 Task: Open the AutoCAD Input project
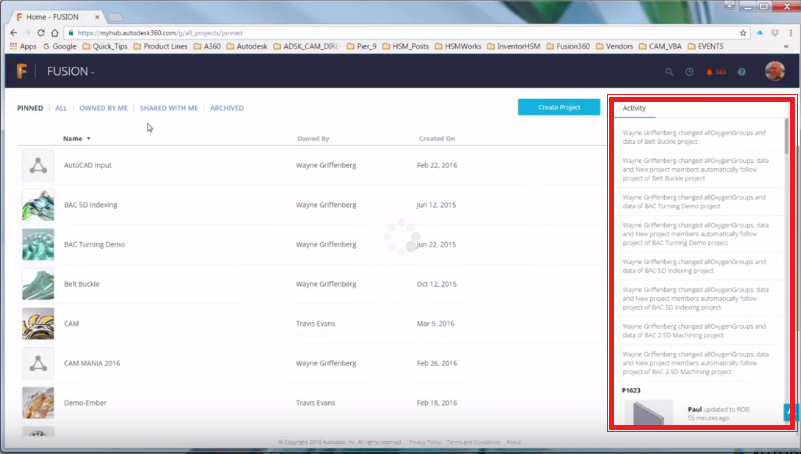point(87,165)
